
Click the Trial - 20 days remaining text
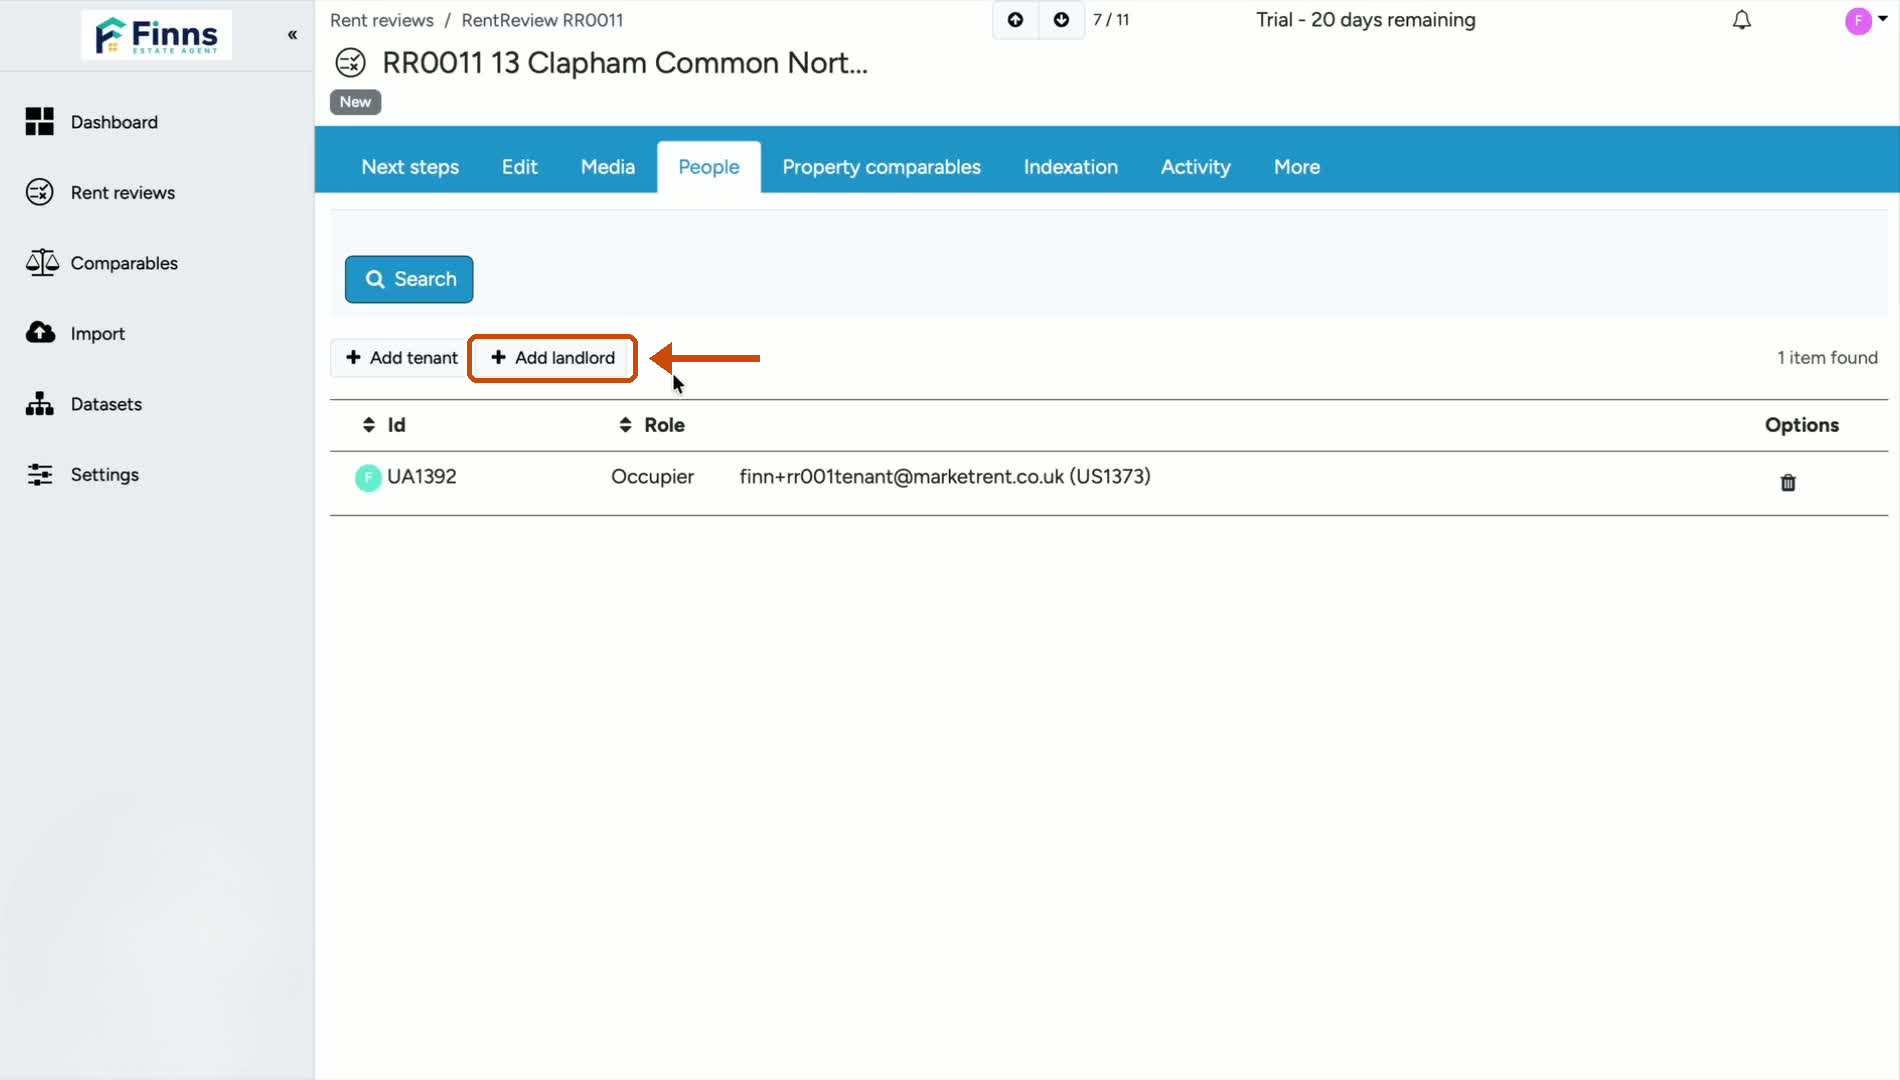pyautogui.click(x=1366, y=20)
